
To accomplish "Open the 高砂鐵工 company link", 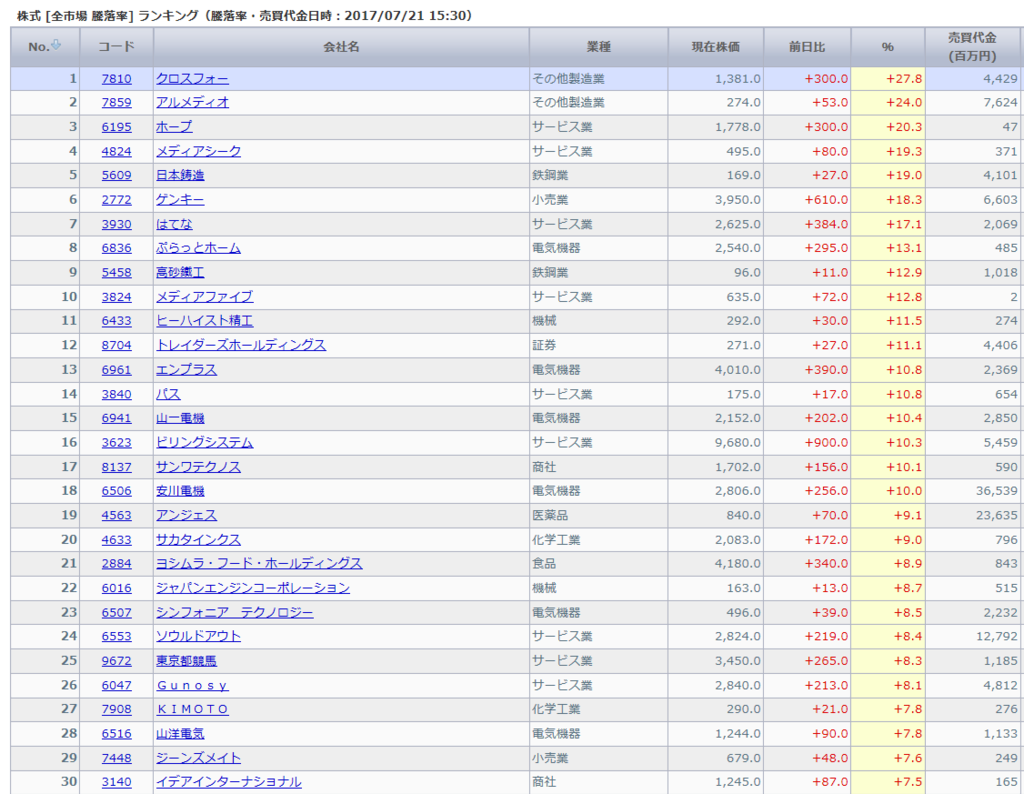I will pyautogui.click(x=180, y=272).
